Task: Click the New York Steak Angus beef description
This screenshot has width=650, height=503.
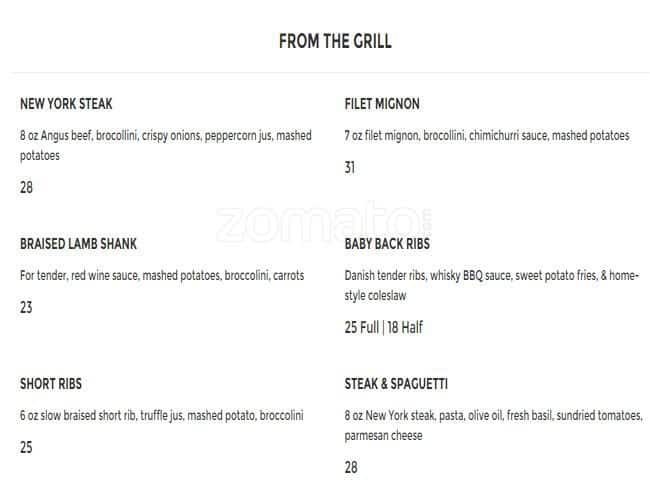Action: [x=165, y=145]
